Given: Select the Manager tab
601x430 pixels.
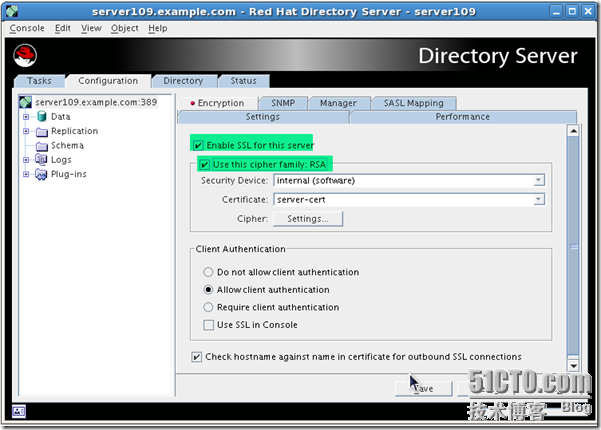Looking at the screenshot, I should [x=338, y=103].
